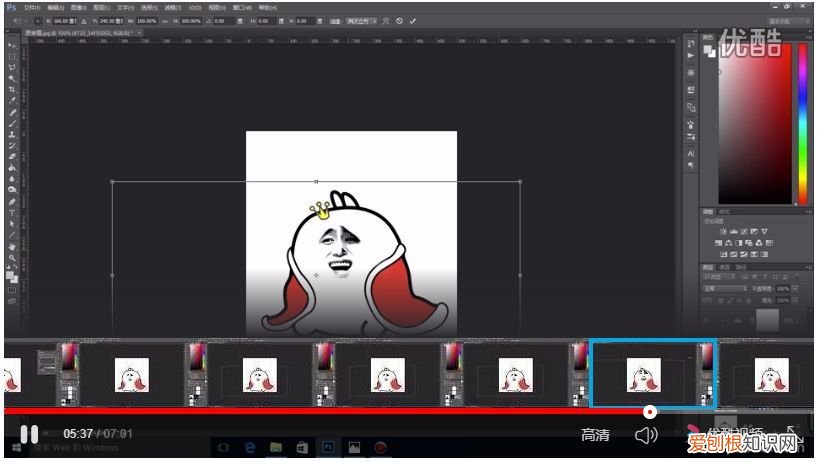Select the Hand tool
Screen dimensions: 822x462
(12, 246)
